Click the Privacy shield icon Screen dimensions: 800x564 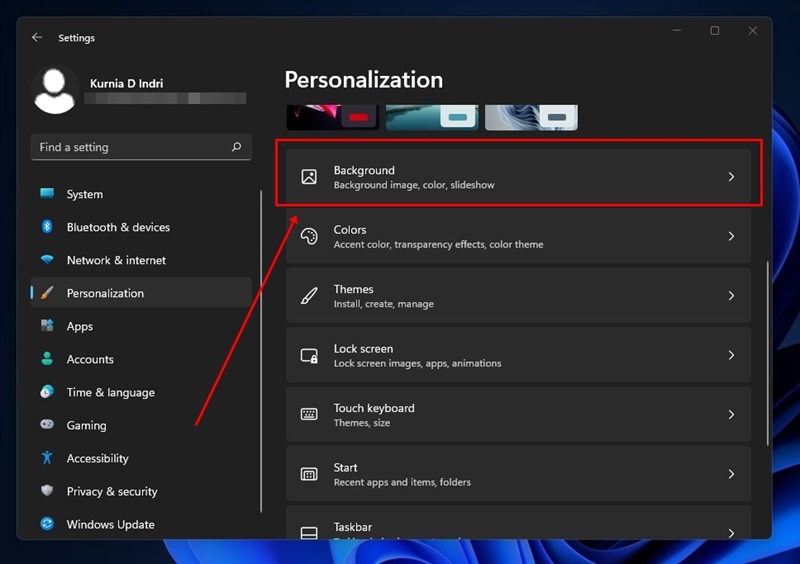47,491
